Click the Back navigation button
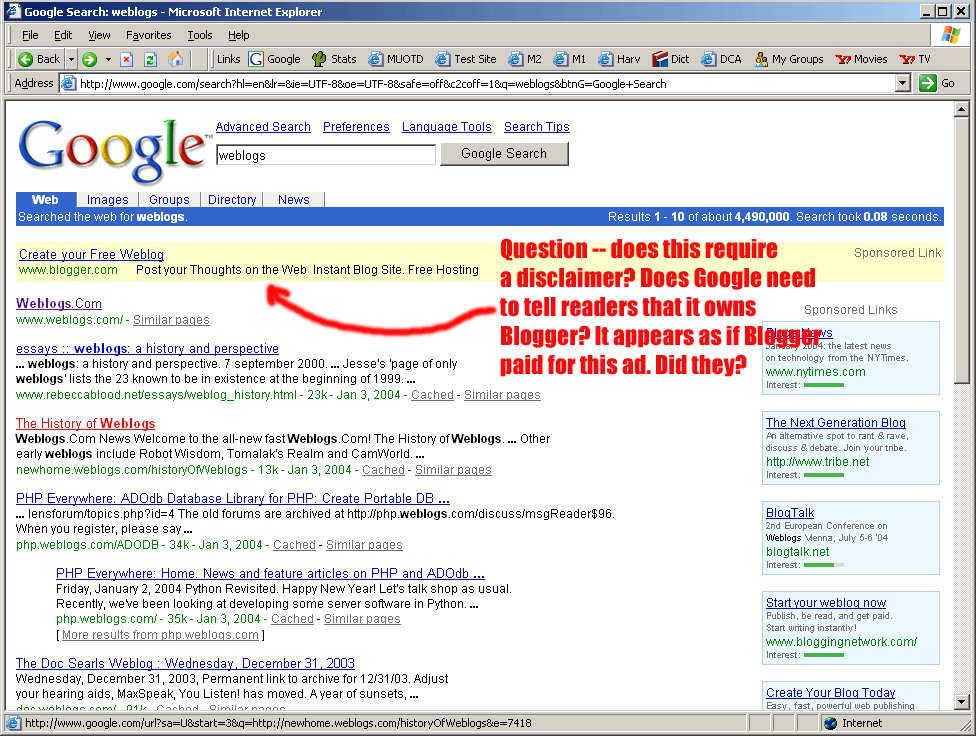976x736 pixels. tap(39, 59)
